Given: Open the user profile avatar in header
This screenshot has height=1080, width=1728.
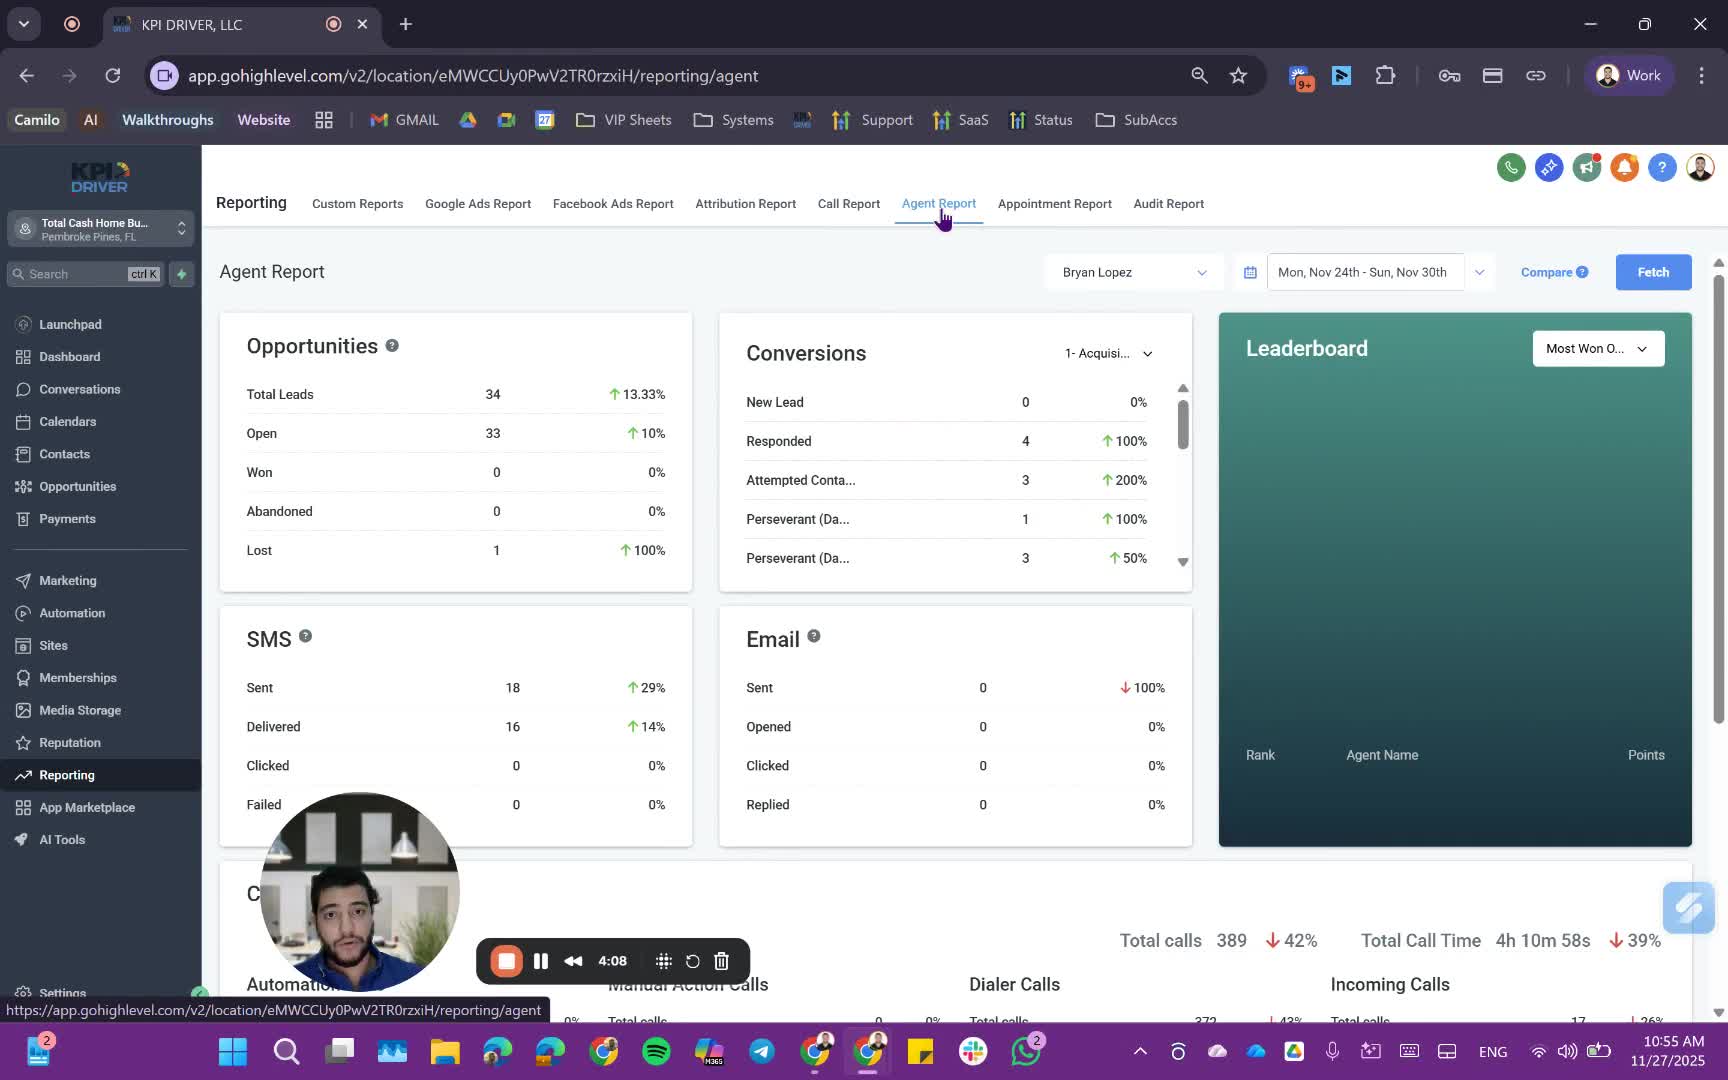Looking at the screenshot, I should pyautogui.click(x=1700, y=167).
